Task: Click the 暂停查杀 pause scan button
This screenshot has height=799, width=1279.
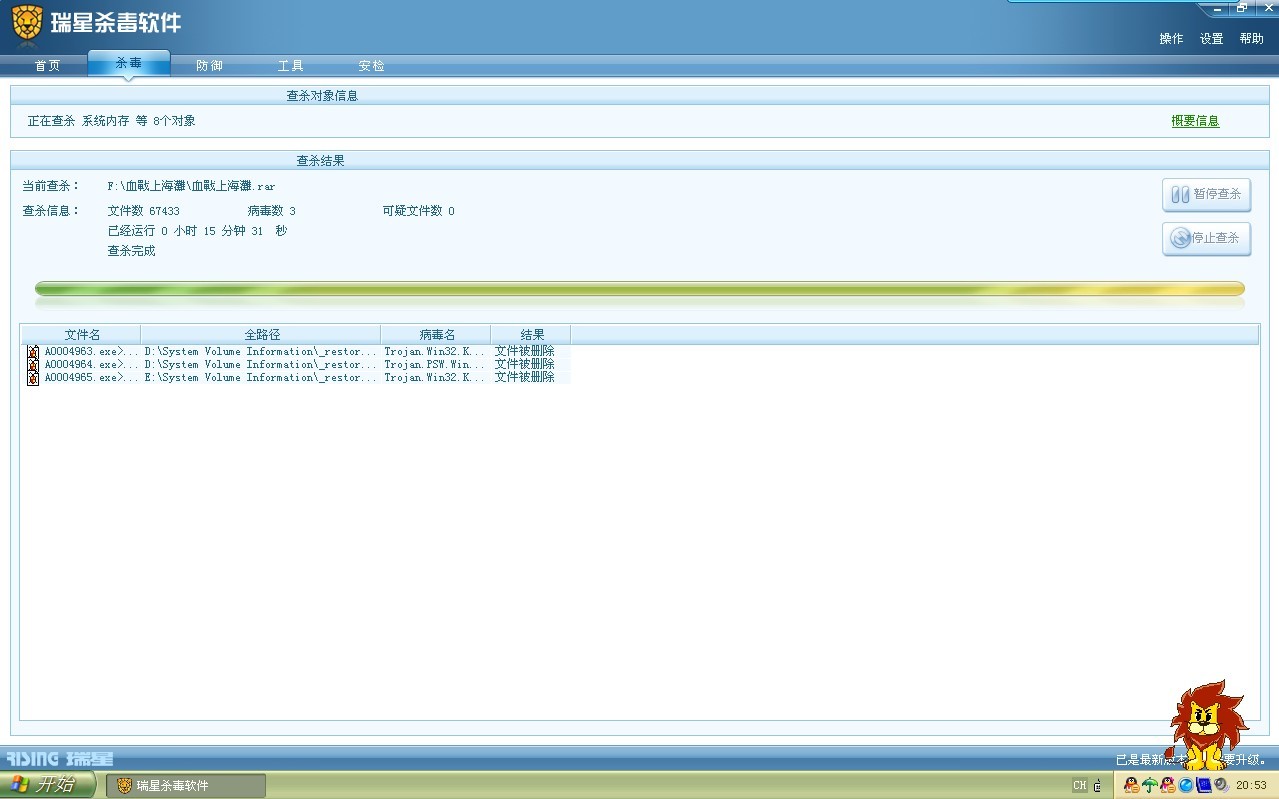Action: tap(1206, 194)
